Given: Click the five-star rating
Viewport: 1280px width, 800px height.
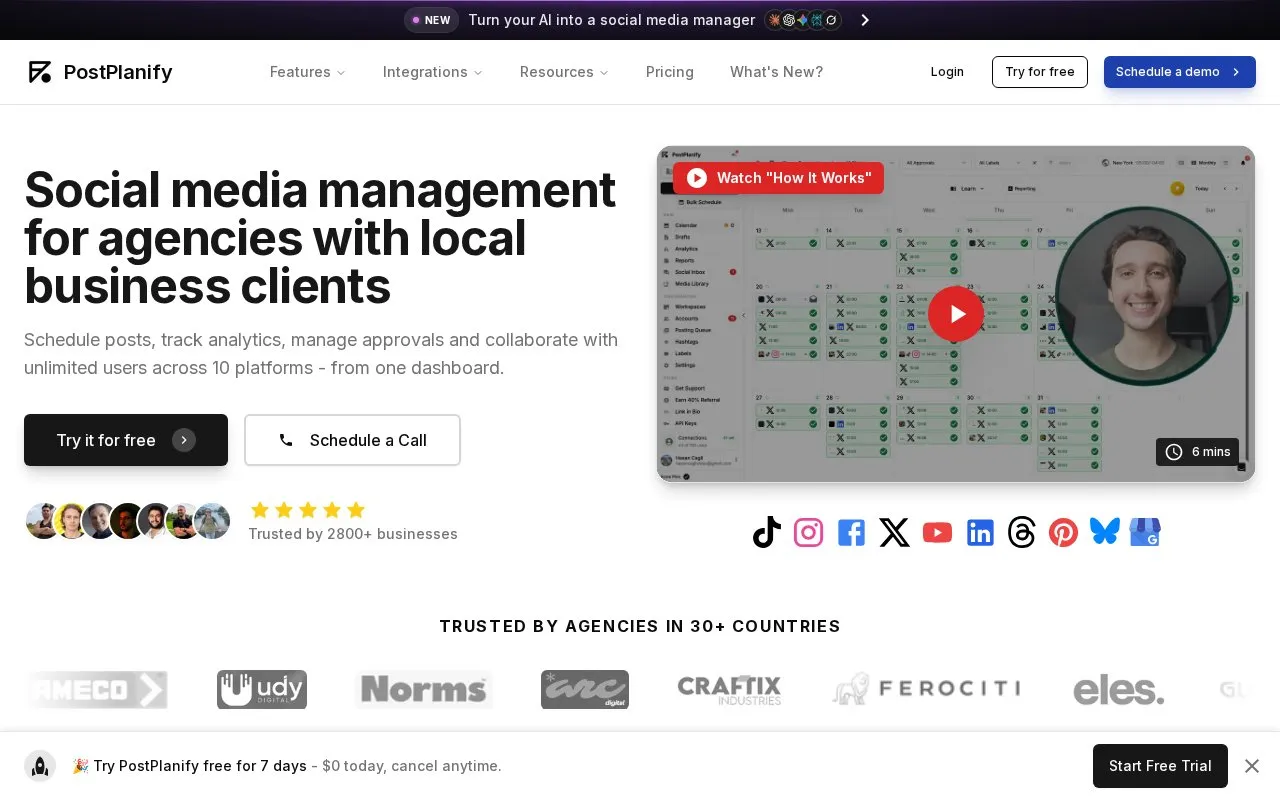Looking at the screenshot, I should (308, 510).
